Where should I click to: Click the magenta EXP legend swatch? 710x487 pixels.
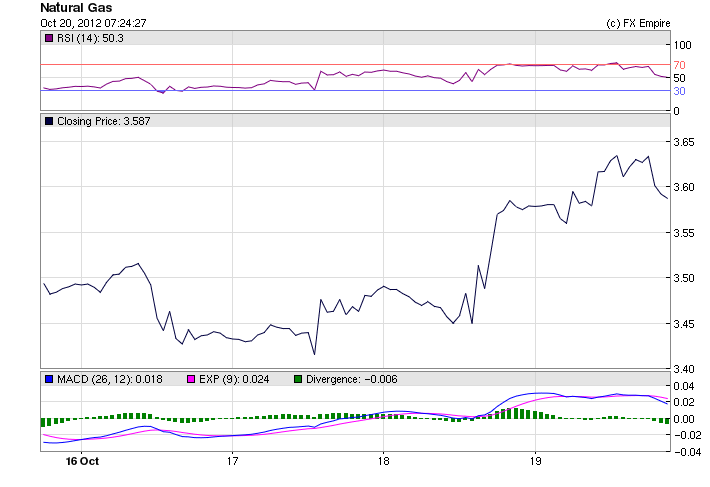(191, 379)
